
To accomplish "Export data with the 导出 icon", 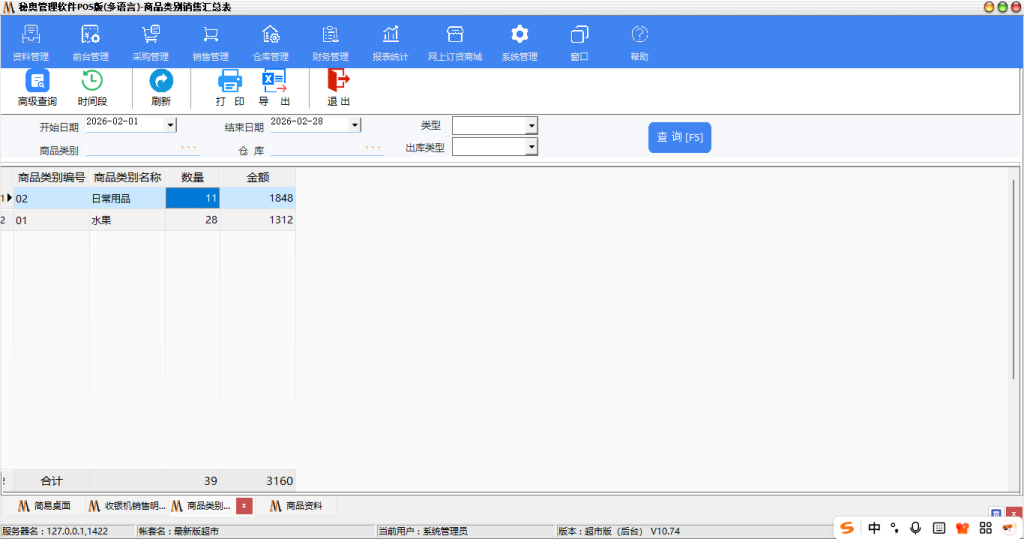I will (x=274, y=87).
